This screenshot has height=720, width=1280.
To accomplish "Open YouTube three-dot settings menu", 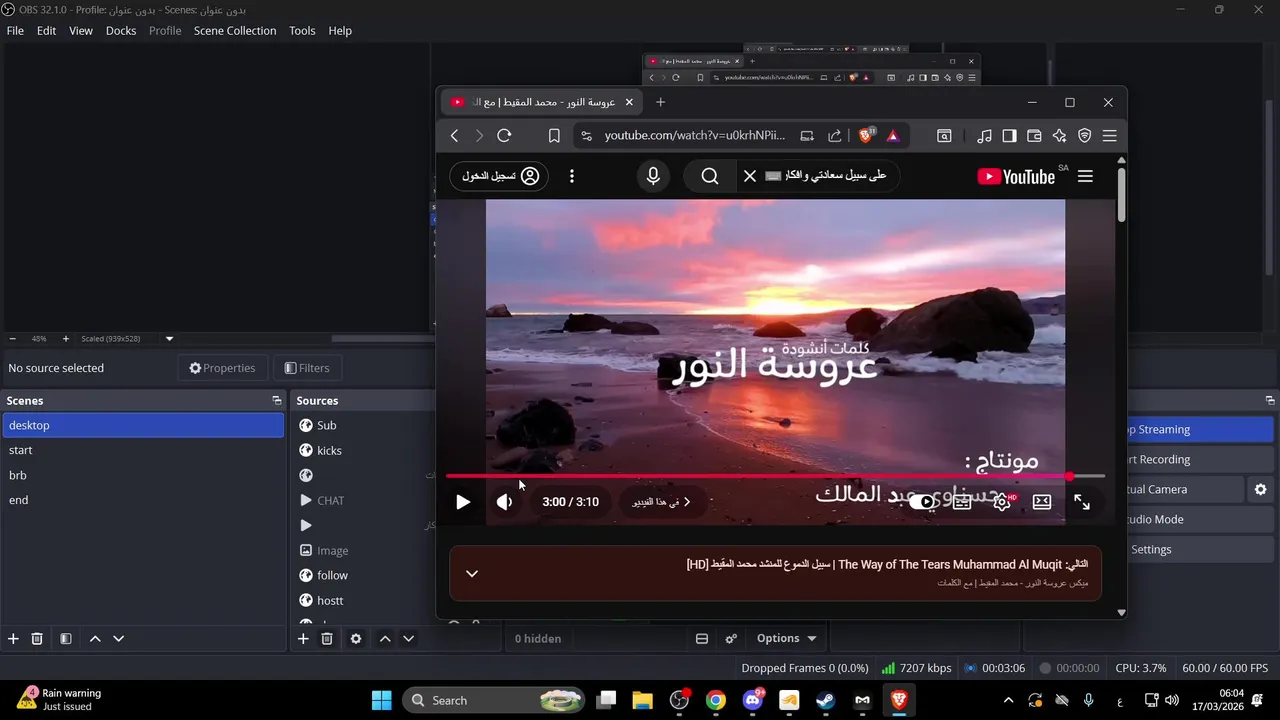I will (572, 176).
